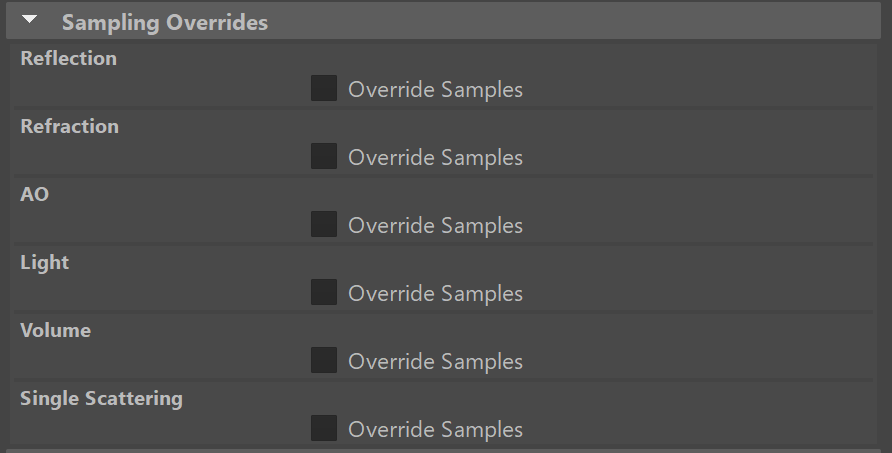
Task: Click the AO section heading
Action: [34, 195]
